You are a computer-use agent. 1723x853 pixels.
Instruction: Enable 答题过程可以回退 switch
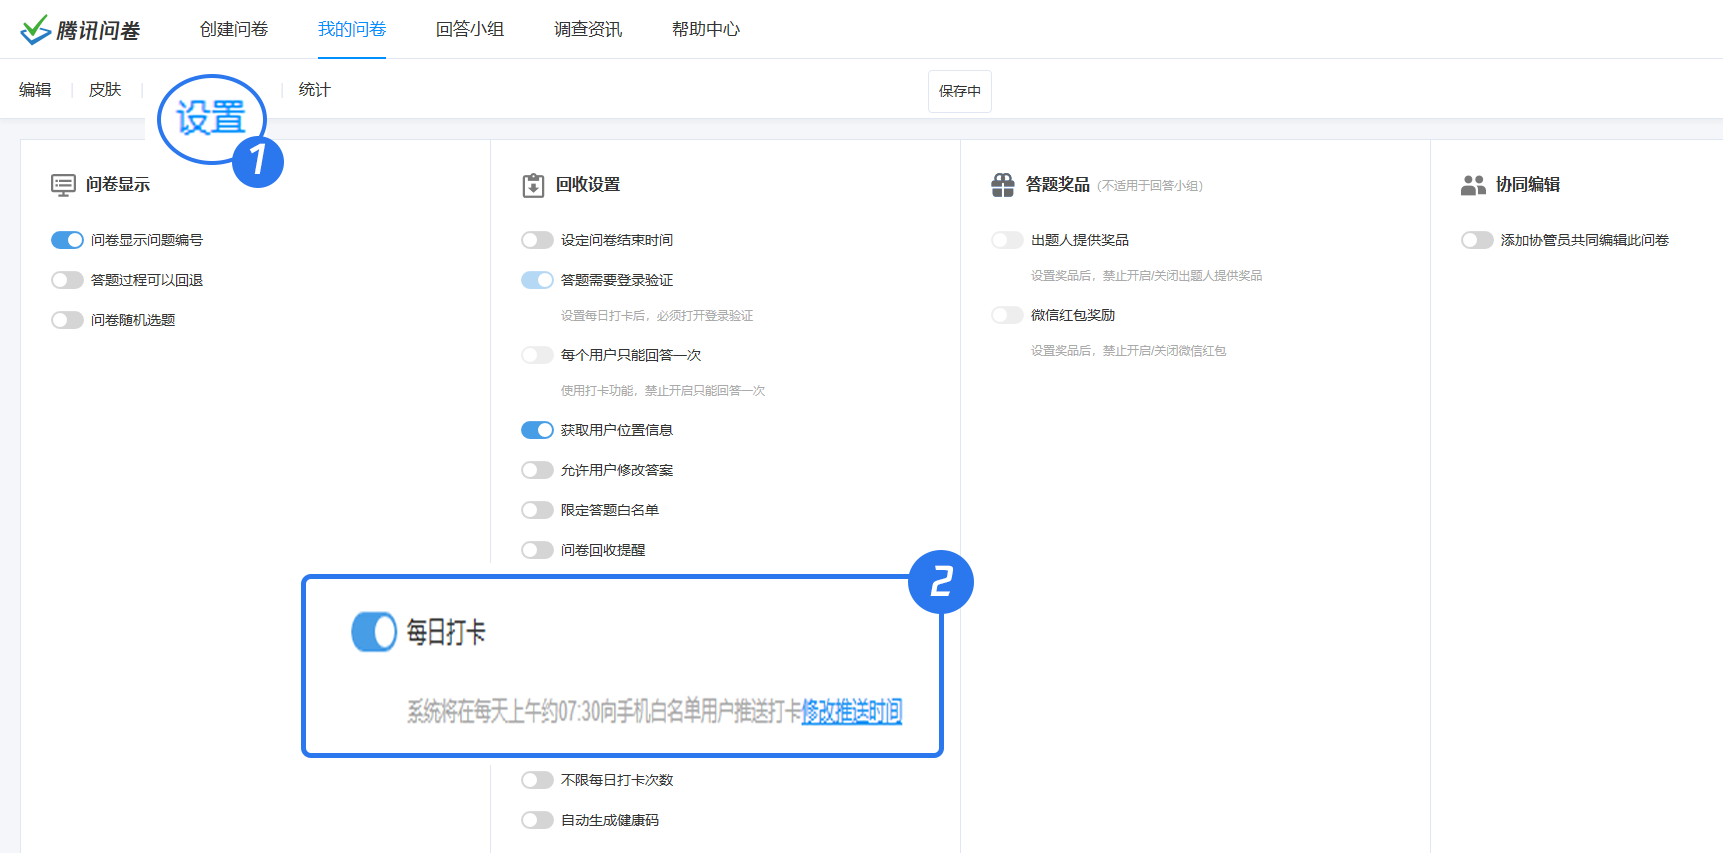coord(67,280)
